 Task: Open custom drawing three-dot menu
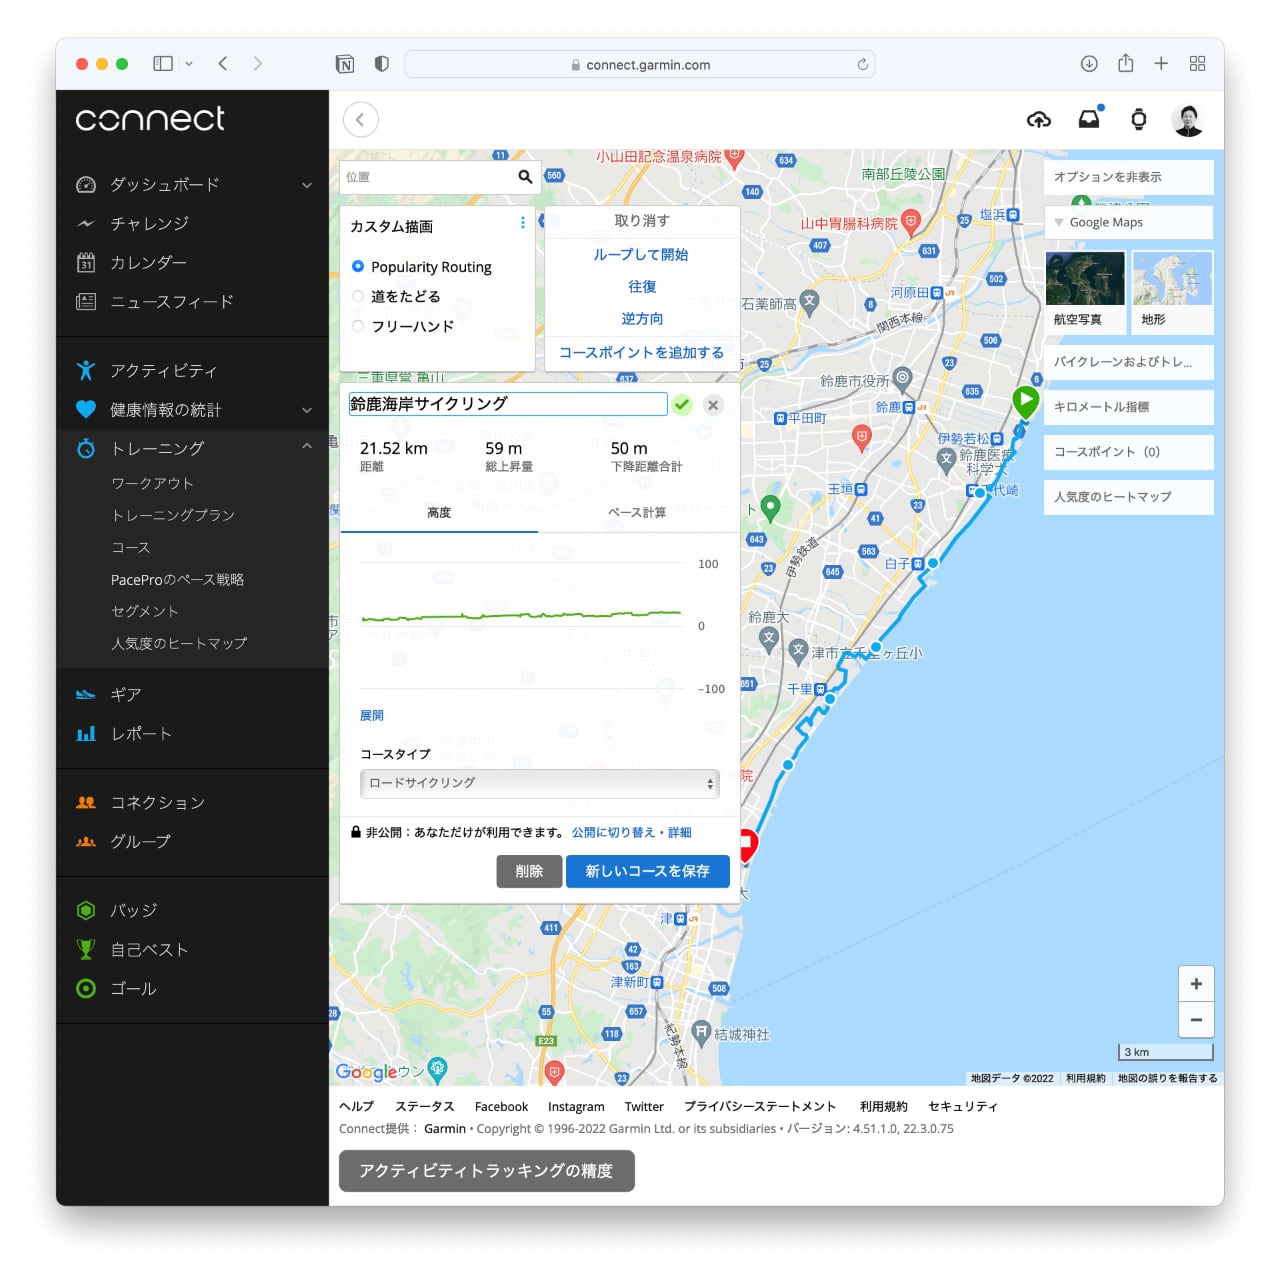coord(522,223)
